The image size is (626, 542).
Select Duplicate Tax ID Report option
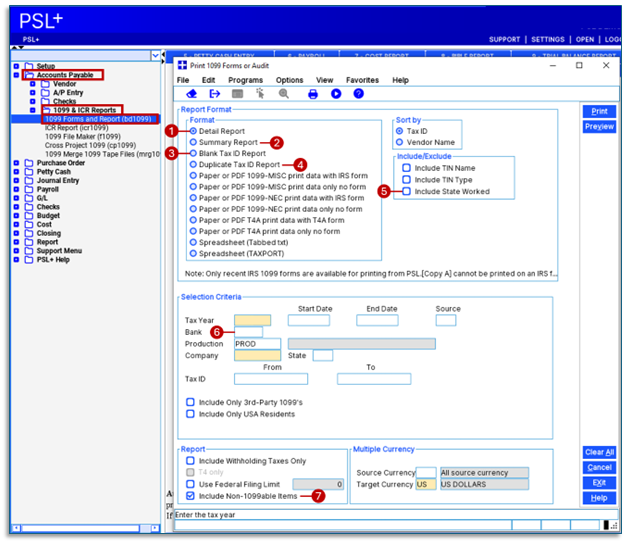pyautogui.click(x=193, y=164)
